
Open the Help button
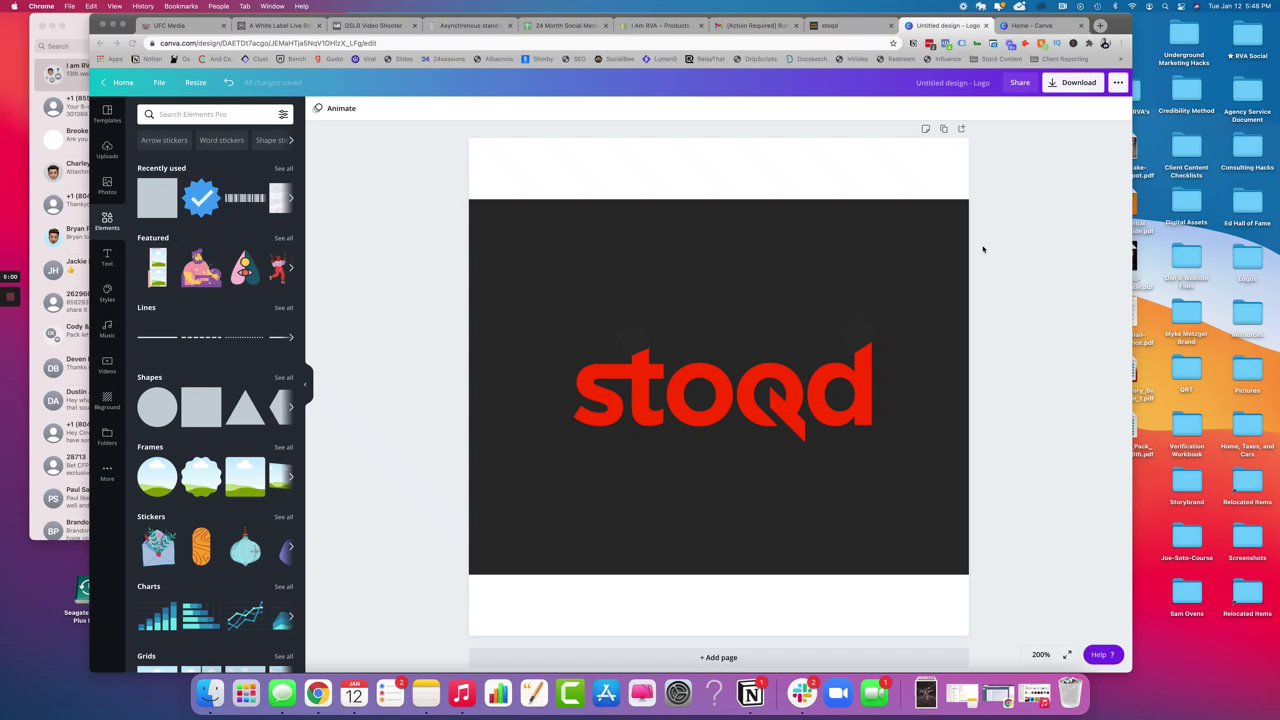[x=1102, y=655]
